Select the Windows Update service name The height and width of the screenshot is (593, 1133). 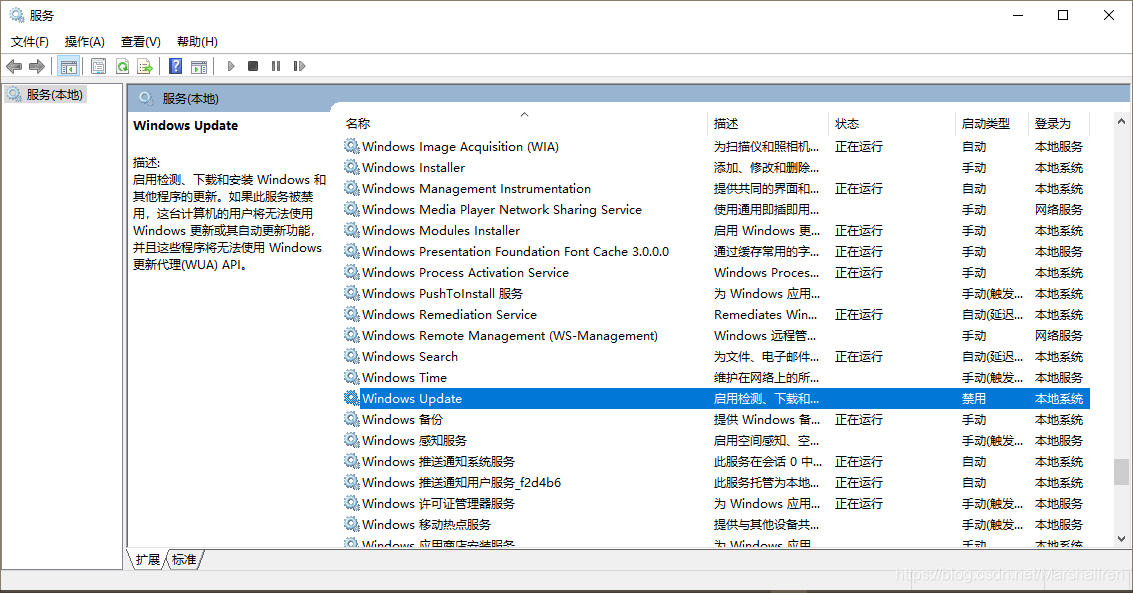tap(412, 399)
